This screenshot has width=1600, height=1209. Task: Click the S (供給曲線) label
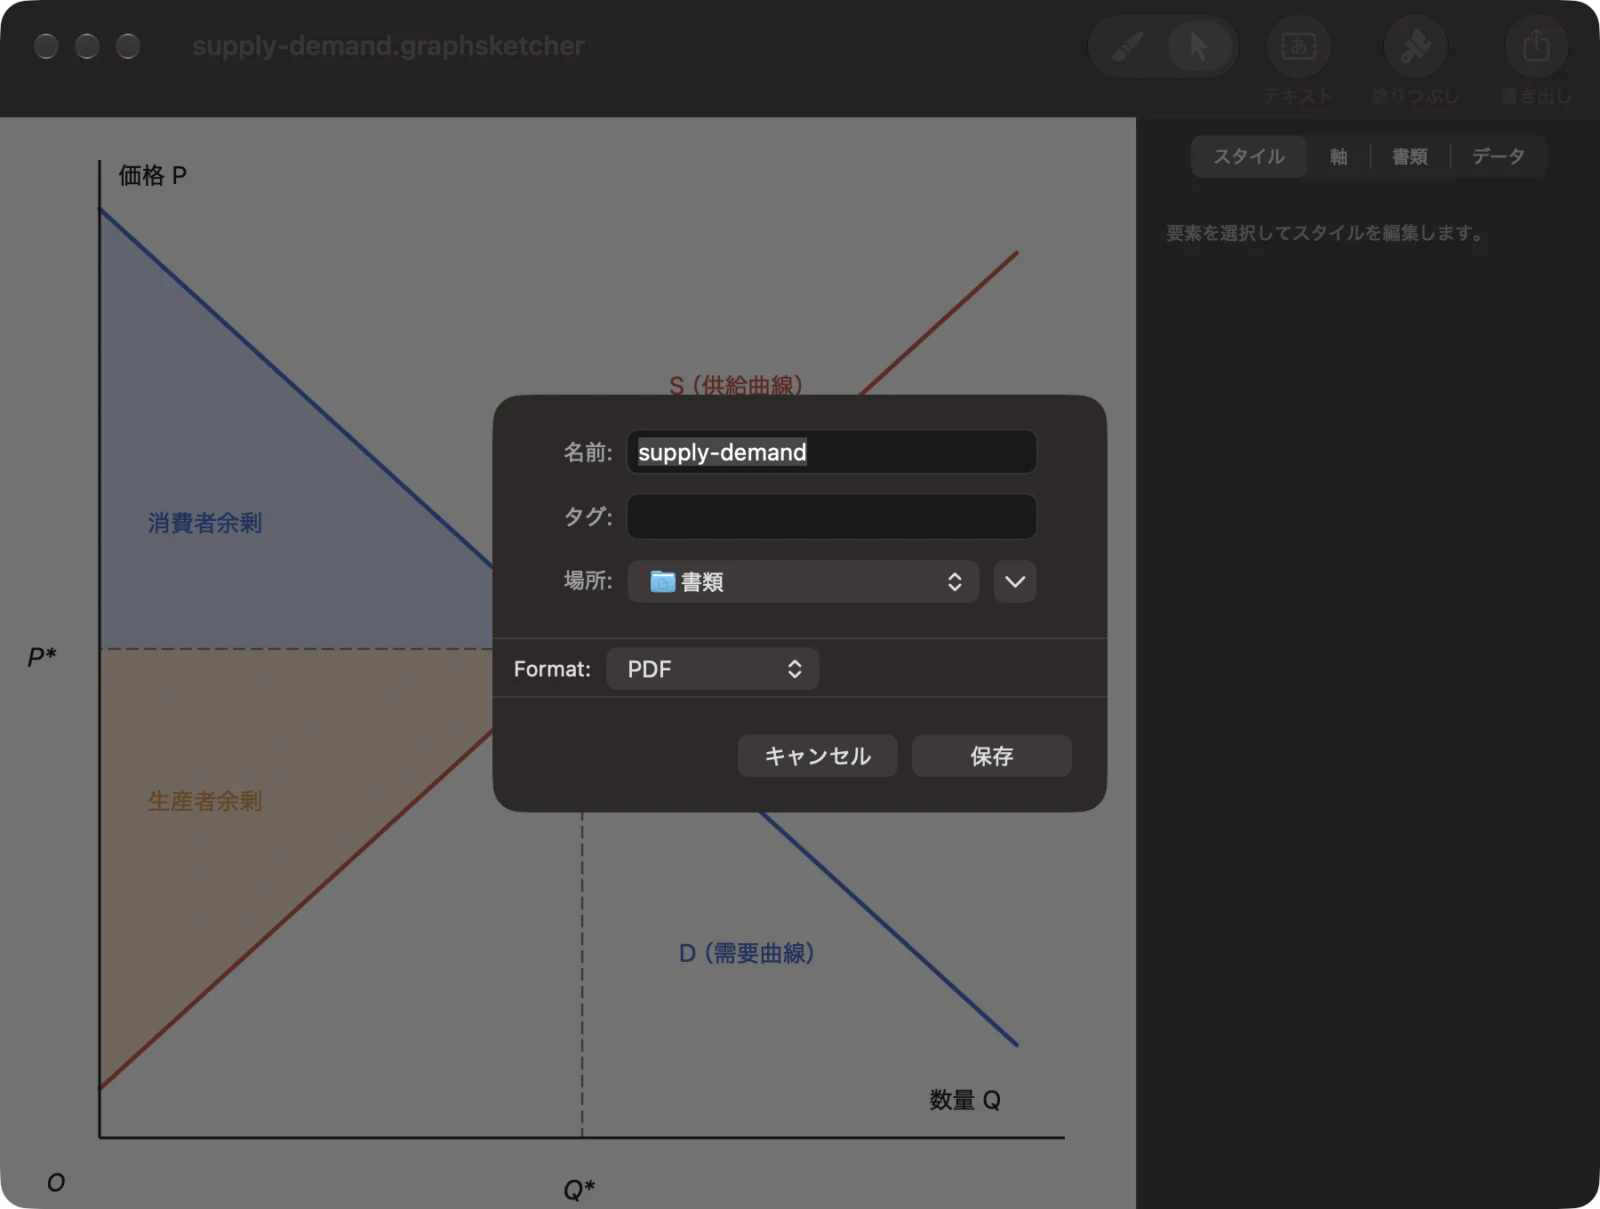tap(736, 384)
